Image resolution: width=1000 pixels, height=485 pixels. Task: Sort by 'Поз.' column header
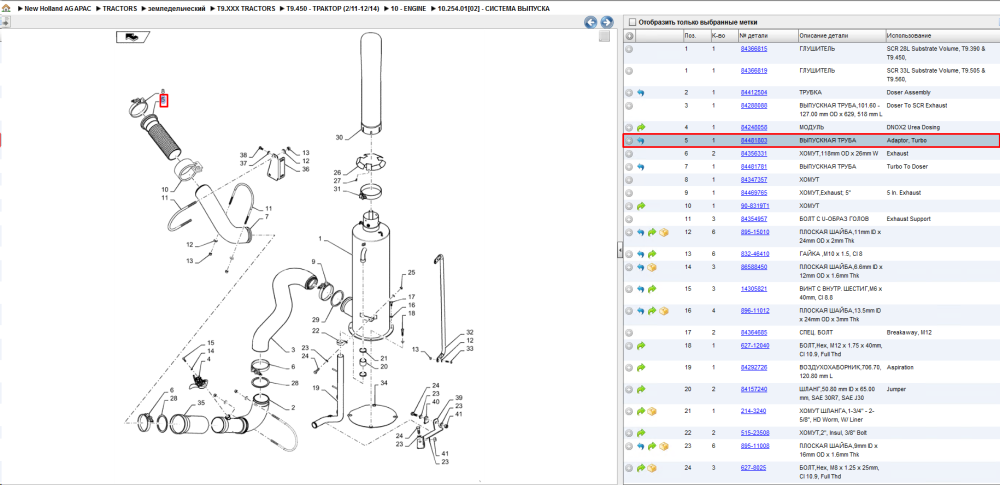[695, 36]
